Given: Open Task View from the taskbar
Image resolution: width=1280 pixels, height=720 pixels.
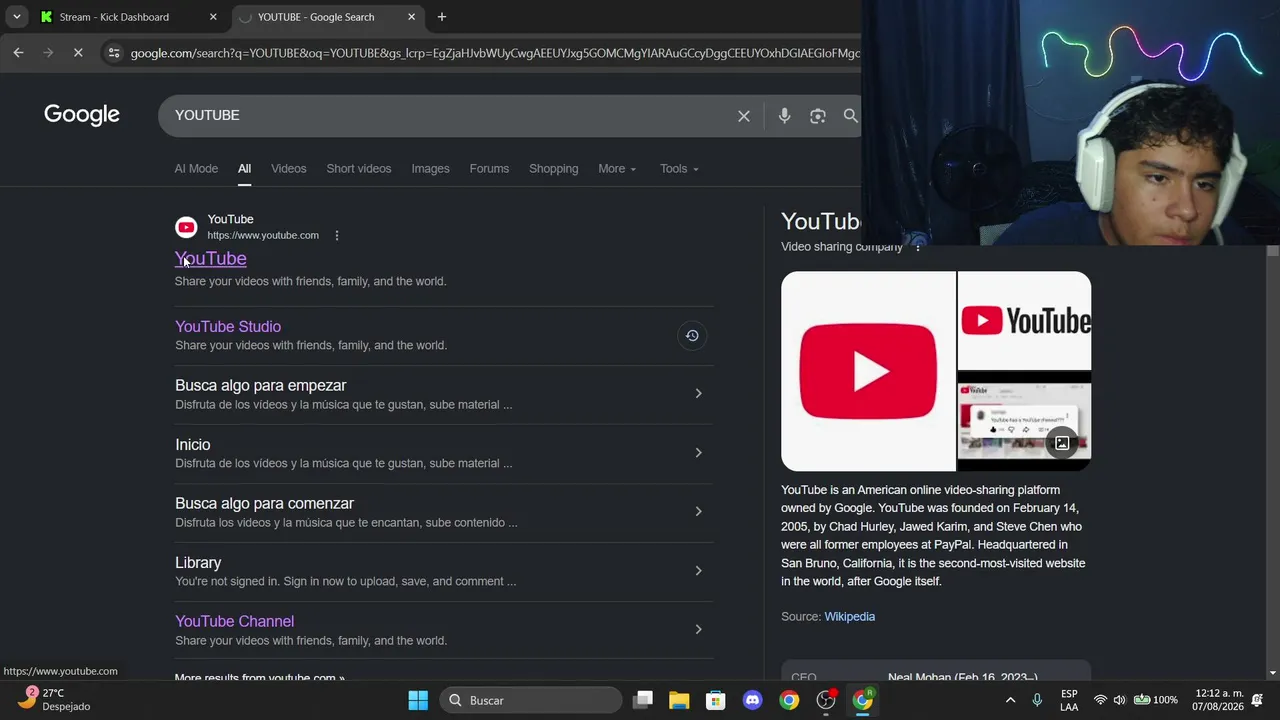Looking at the screenshot, I should tap(643, 700).
